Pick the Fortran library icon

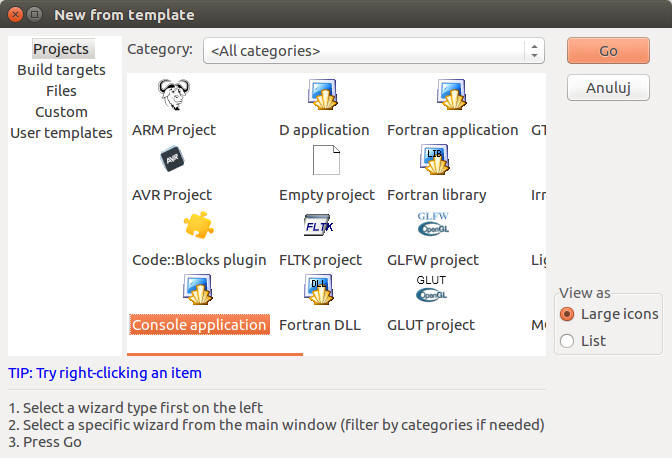tap(436, 161)
